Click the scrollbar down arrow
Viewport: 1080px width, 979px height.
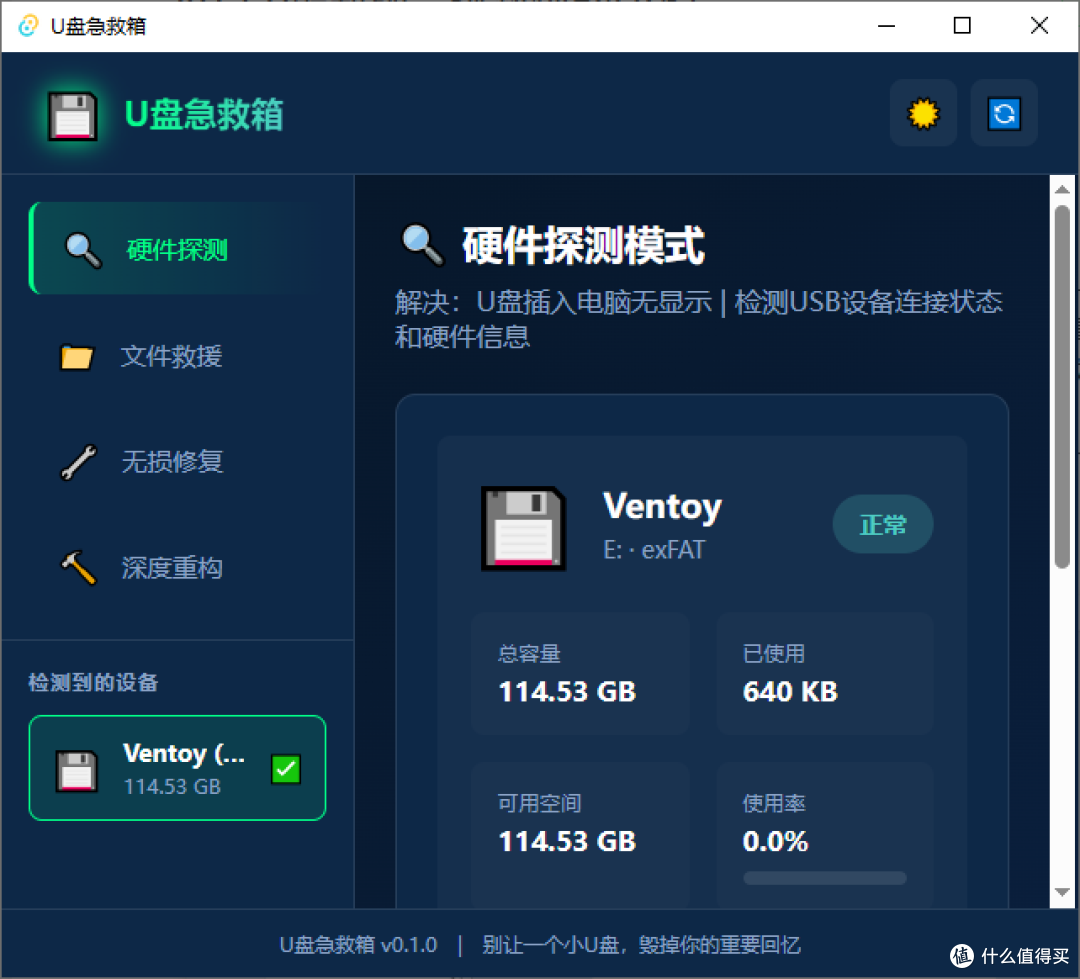1062,893
